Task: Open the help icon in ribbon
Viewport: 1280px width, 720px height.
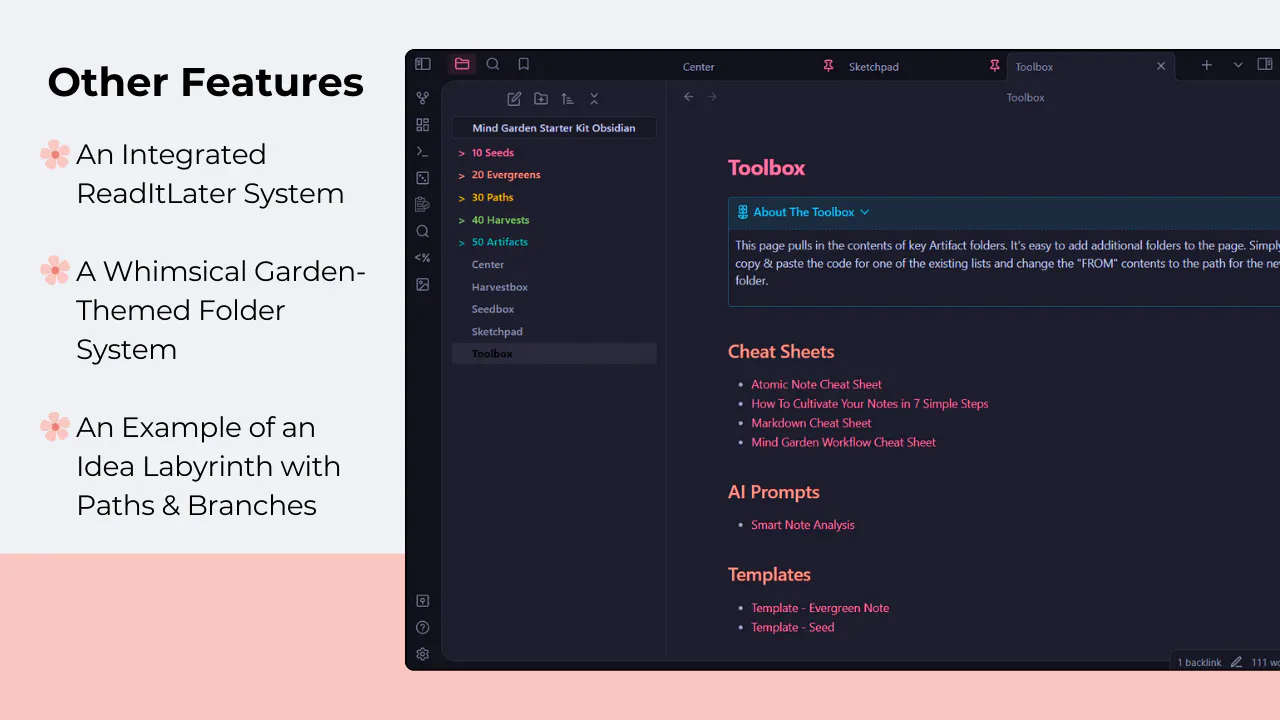Action: pos(423,628)
